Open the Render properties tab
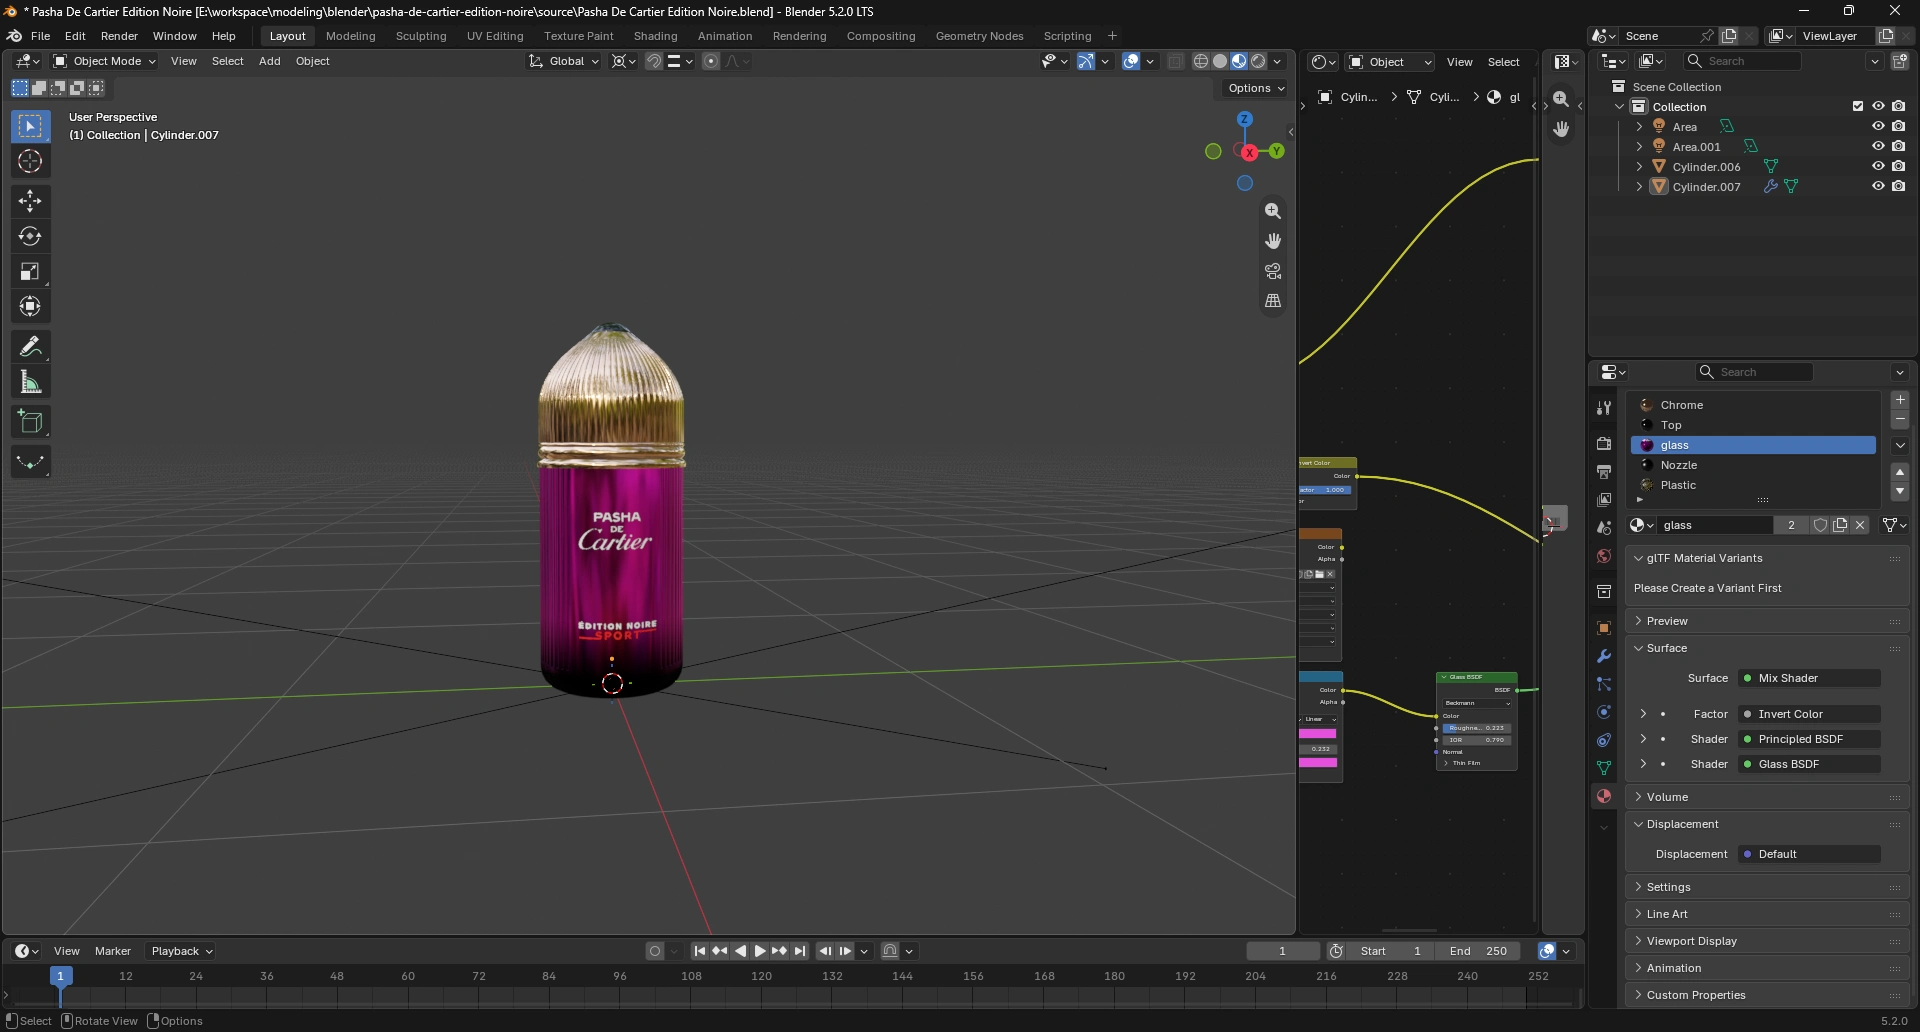This screenshot has width=1920, height=1032. click(1604, 443)
